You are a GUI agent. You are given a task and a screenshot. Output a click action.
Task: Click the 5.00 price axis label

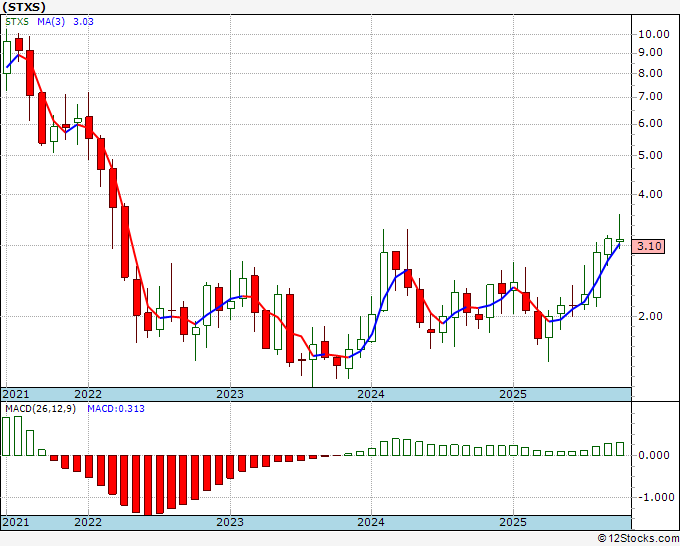650,155
